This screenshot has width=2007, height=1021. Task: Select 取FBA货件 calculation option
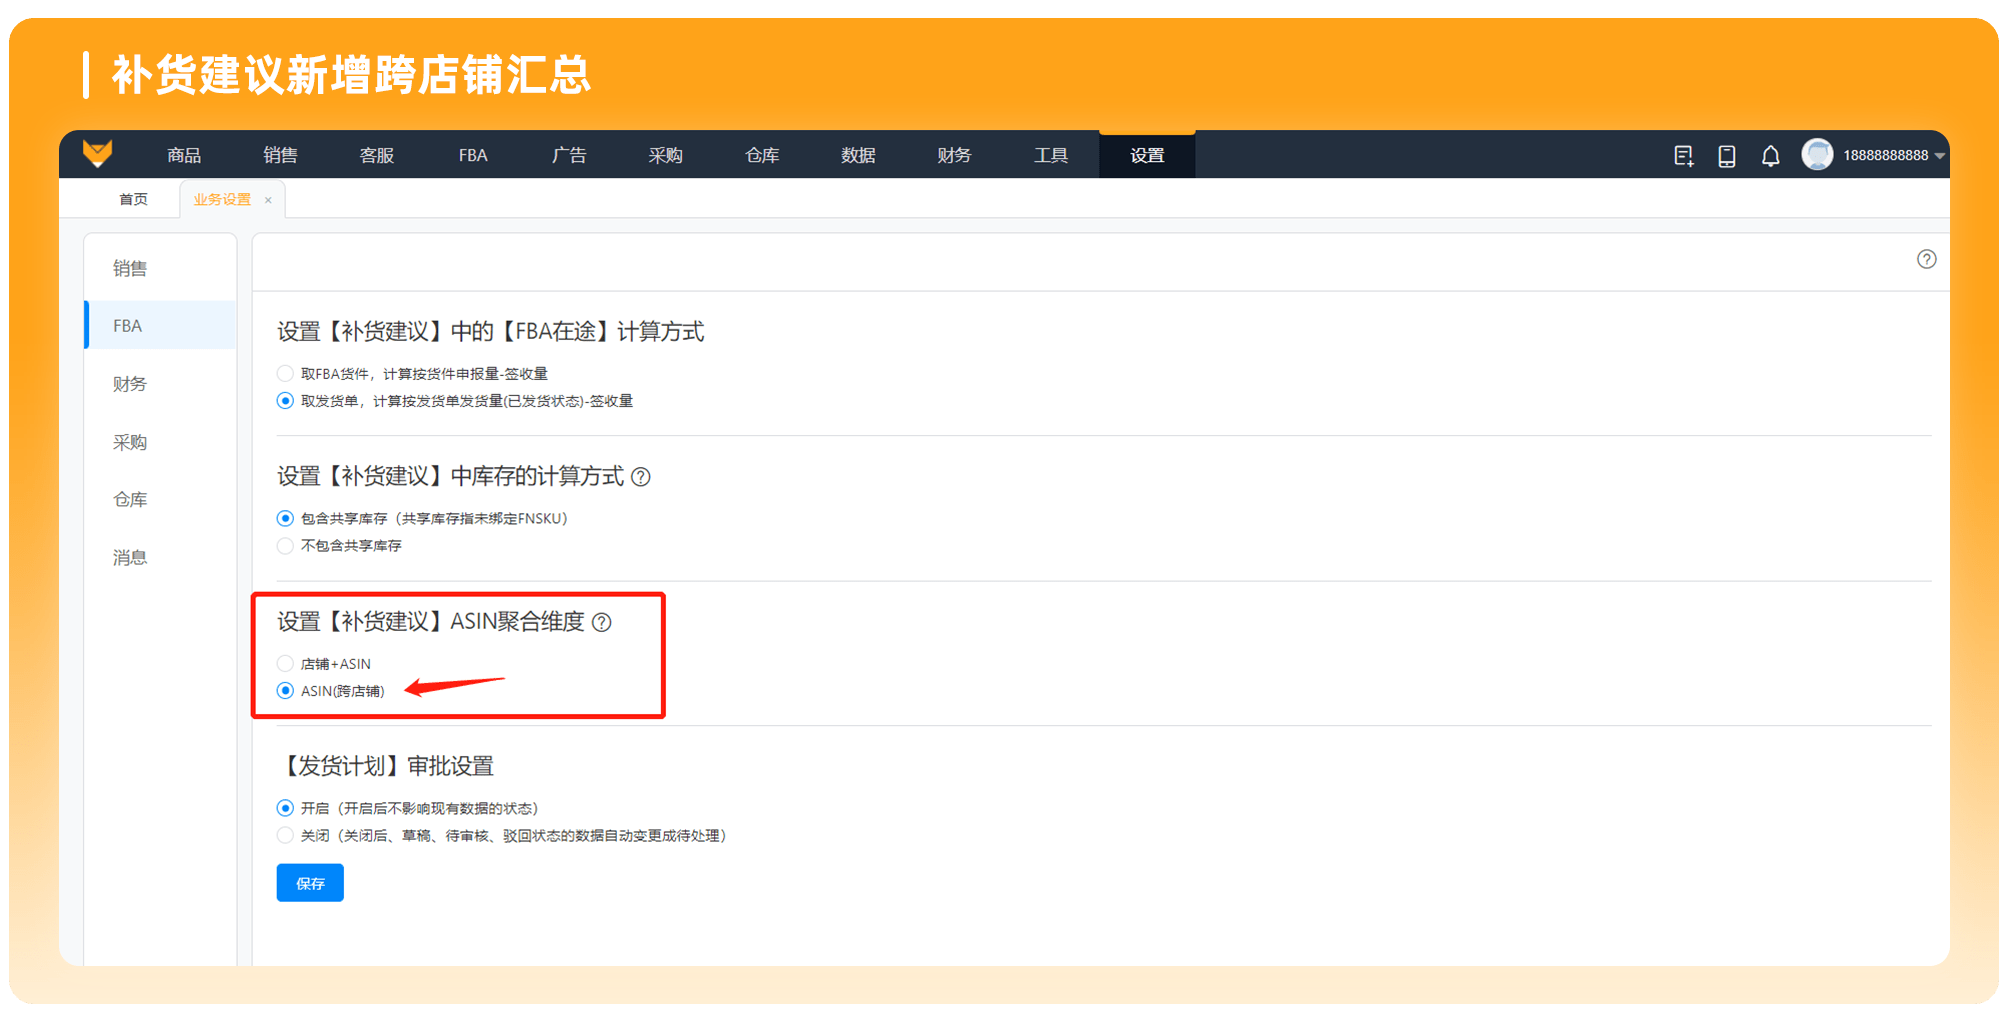[285, 373]
